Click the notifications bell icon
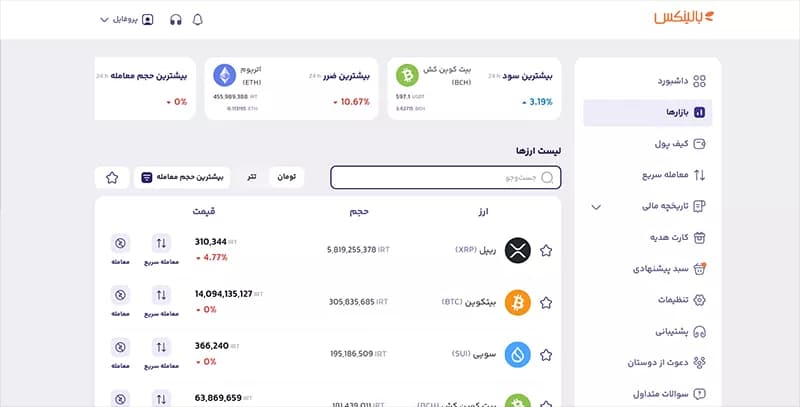Viewport: 800px width, 407px height. tap(197, 19)
